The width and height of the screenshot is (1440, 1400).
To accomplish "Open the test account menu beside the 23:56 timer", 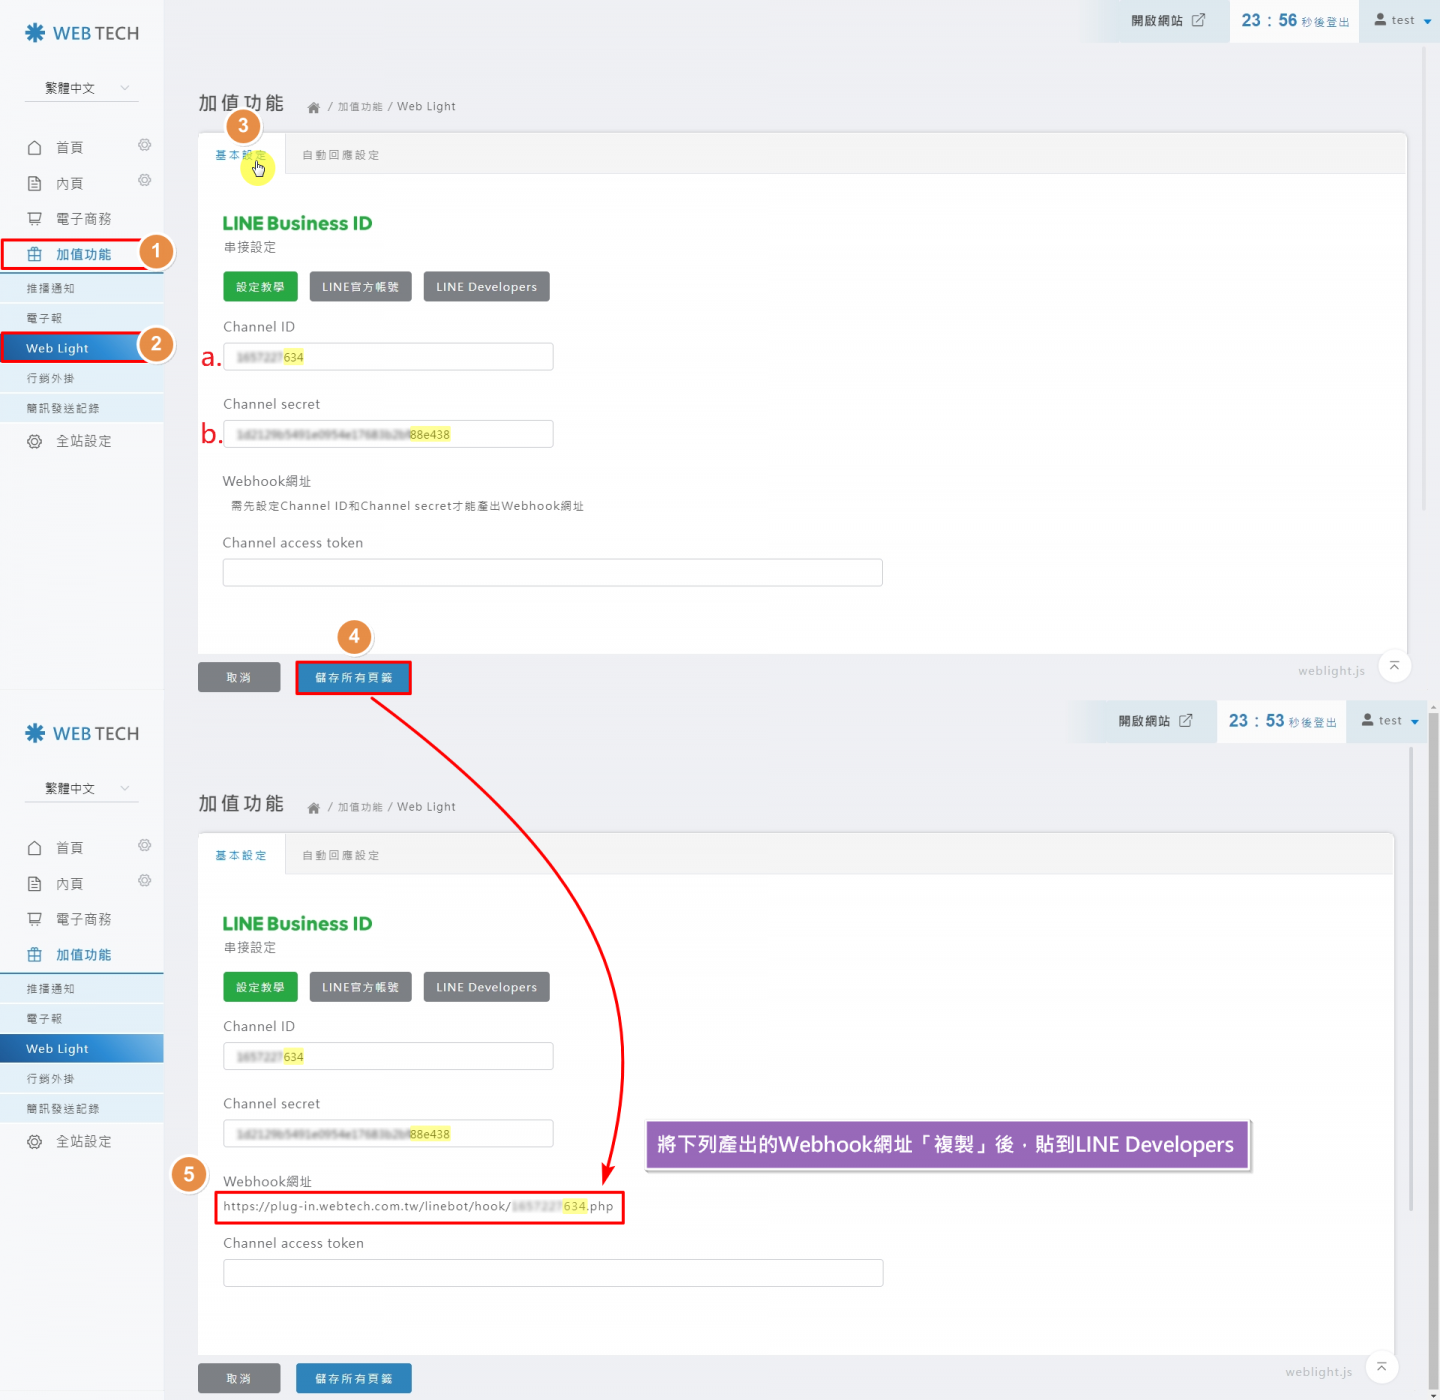I will 1402,20.
